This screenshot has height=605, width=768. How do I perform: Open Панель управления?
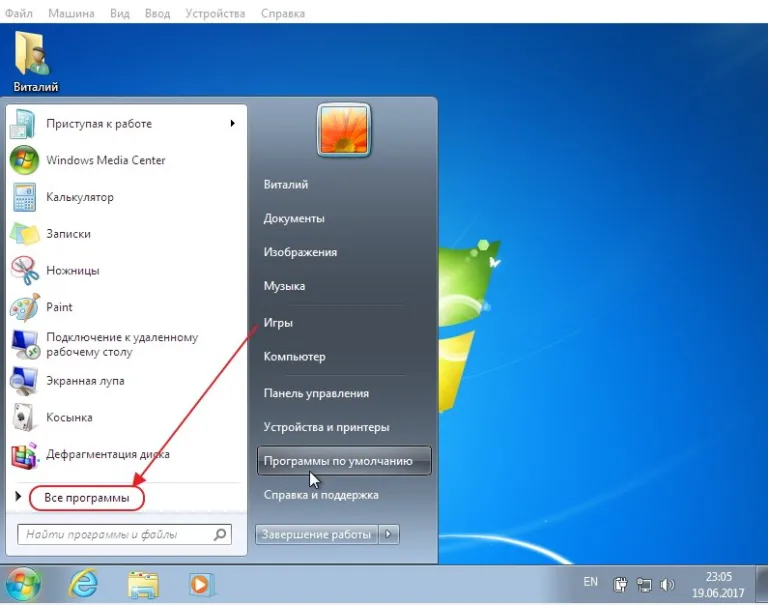click(x=316, y=393)
